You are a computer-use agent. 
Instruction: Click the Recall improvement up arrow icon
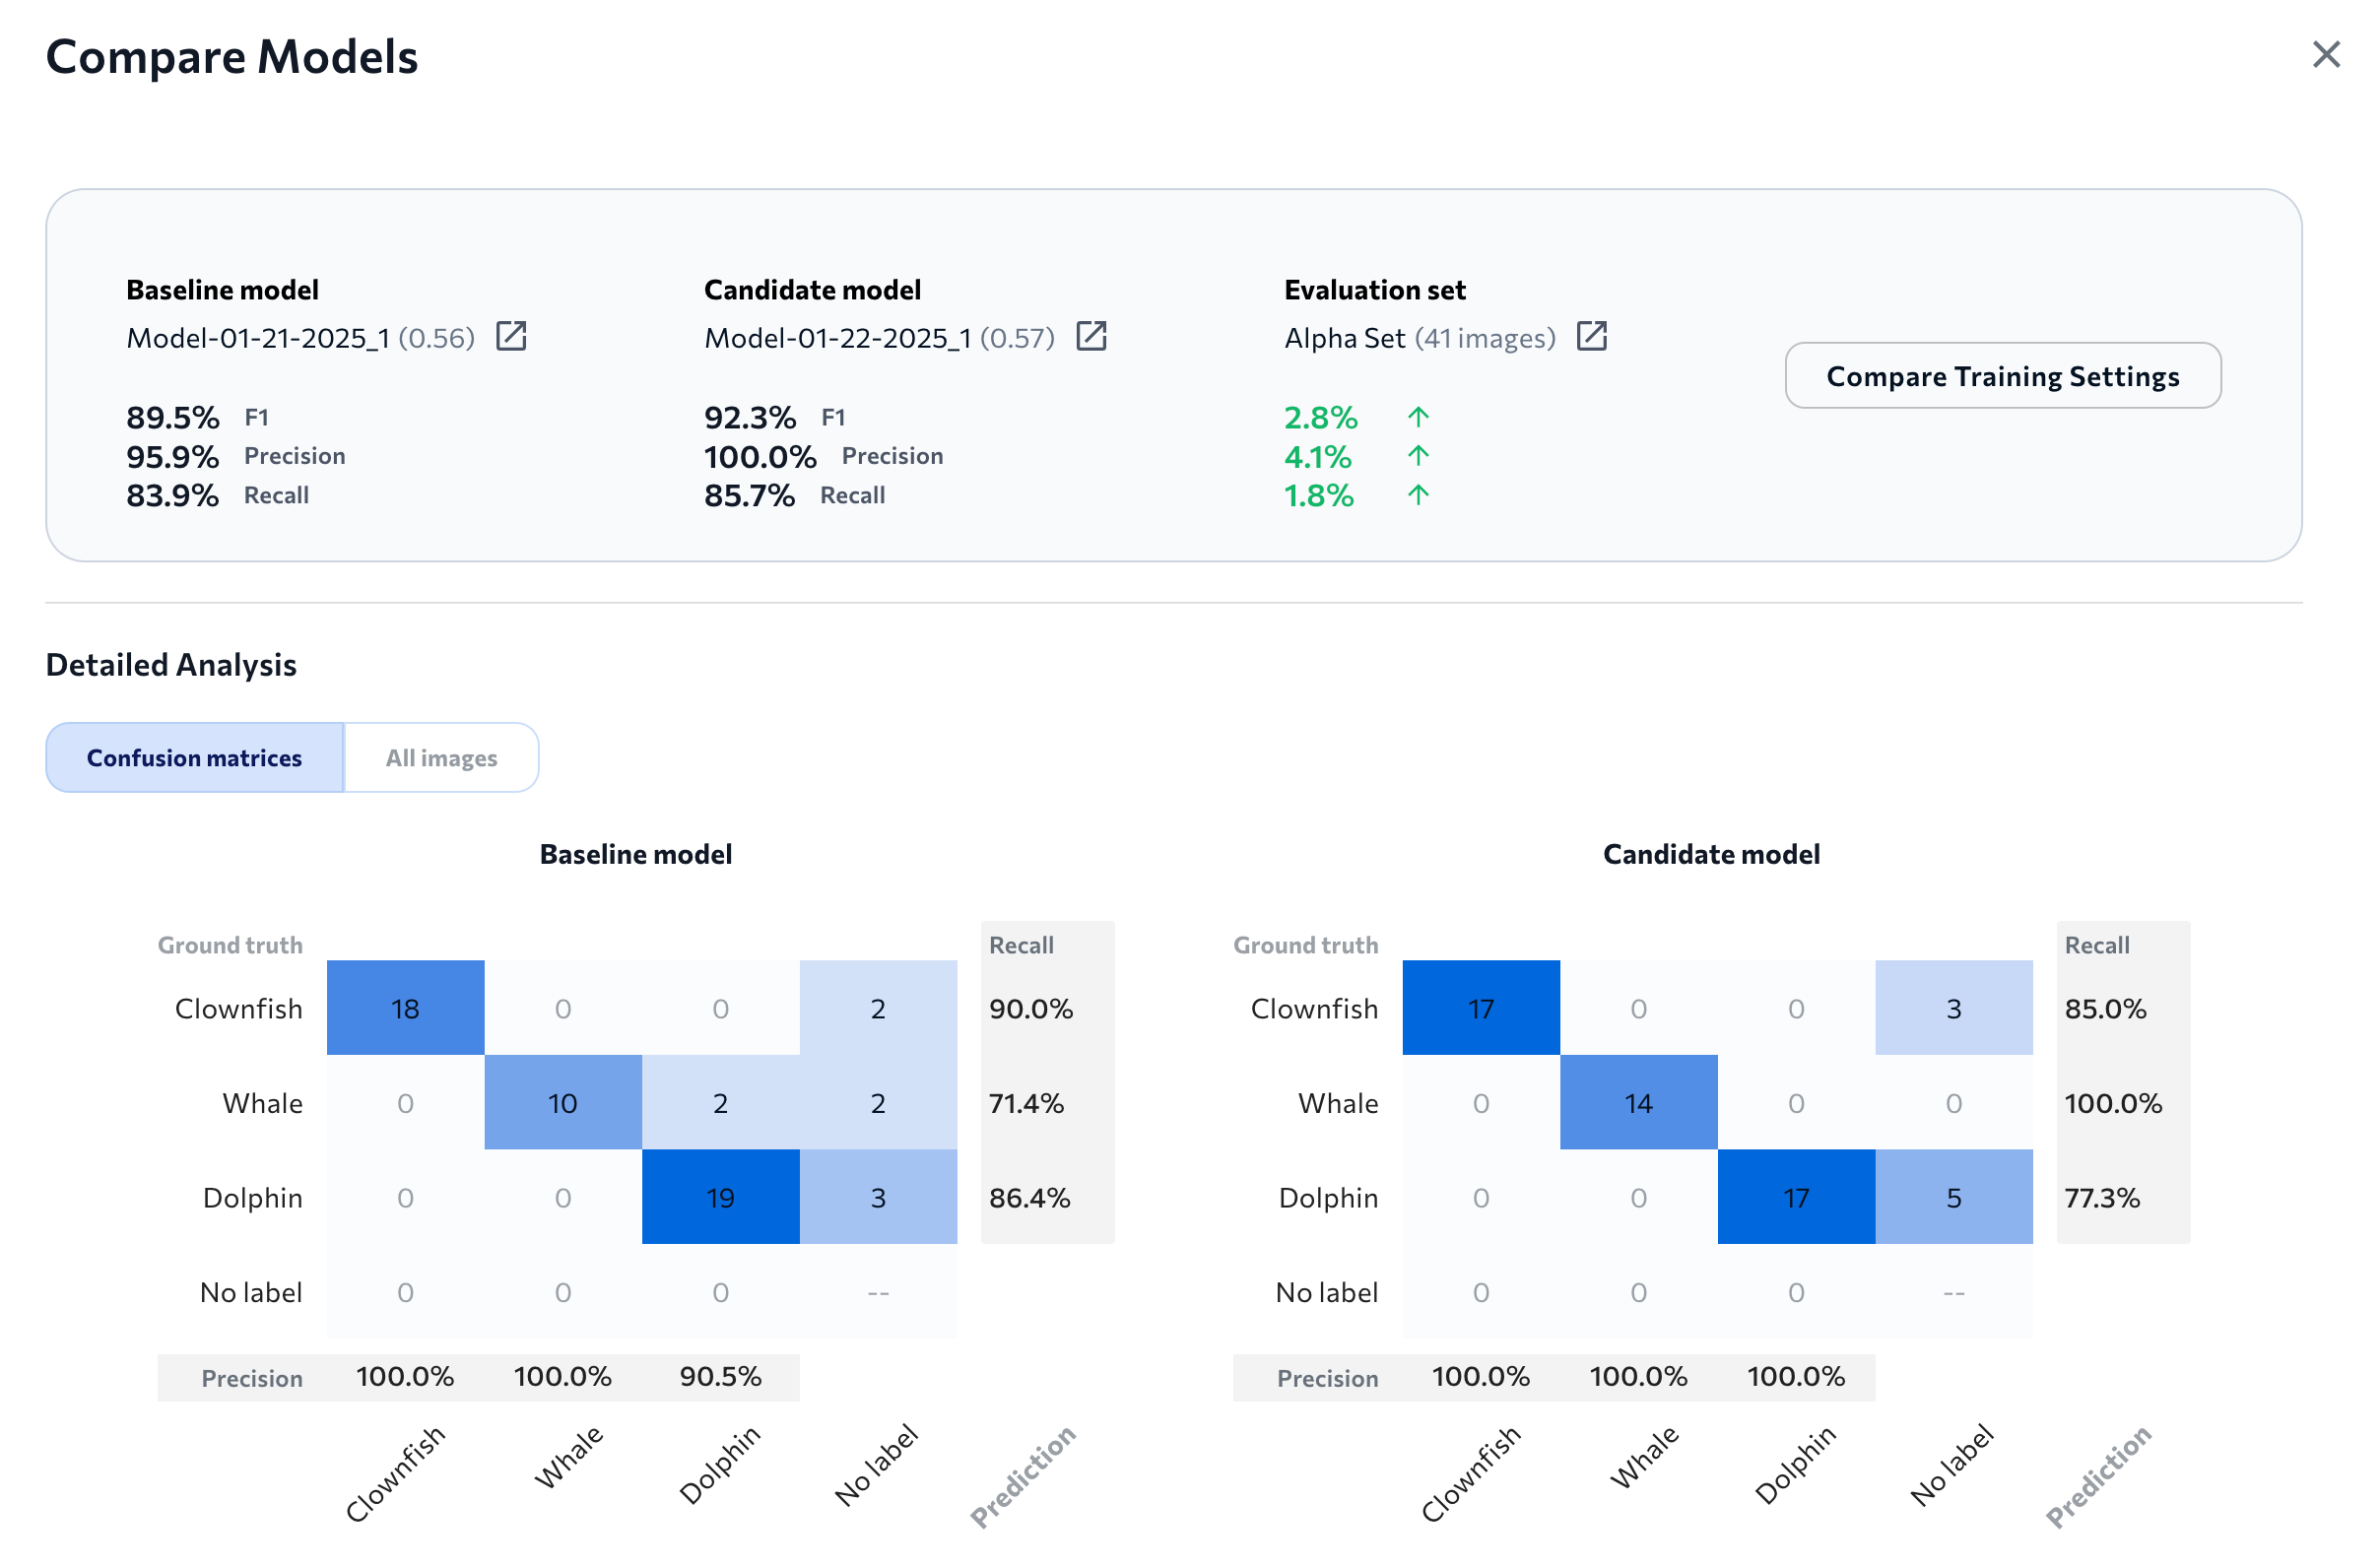(1418, 495)
